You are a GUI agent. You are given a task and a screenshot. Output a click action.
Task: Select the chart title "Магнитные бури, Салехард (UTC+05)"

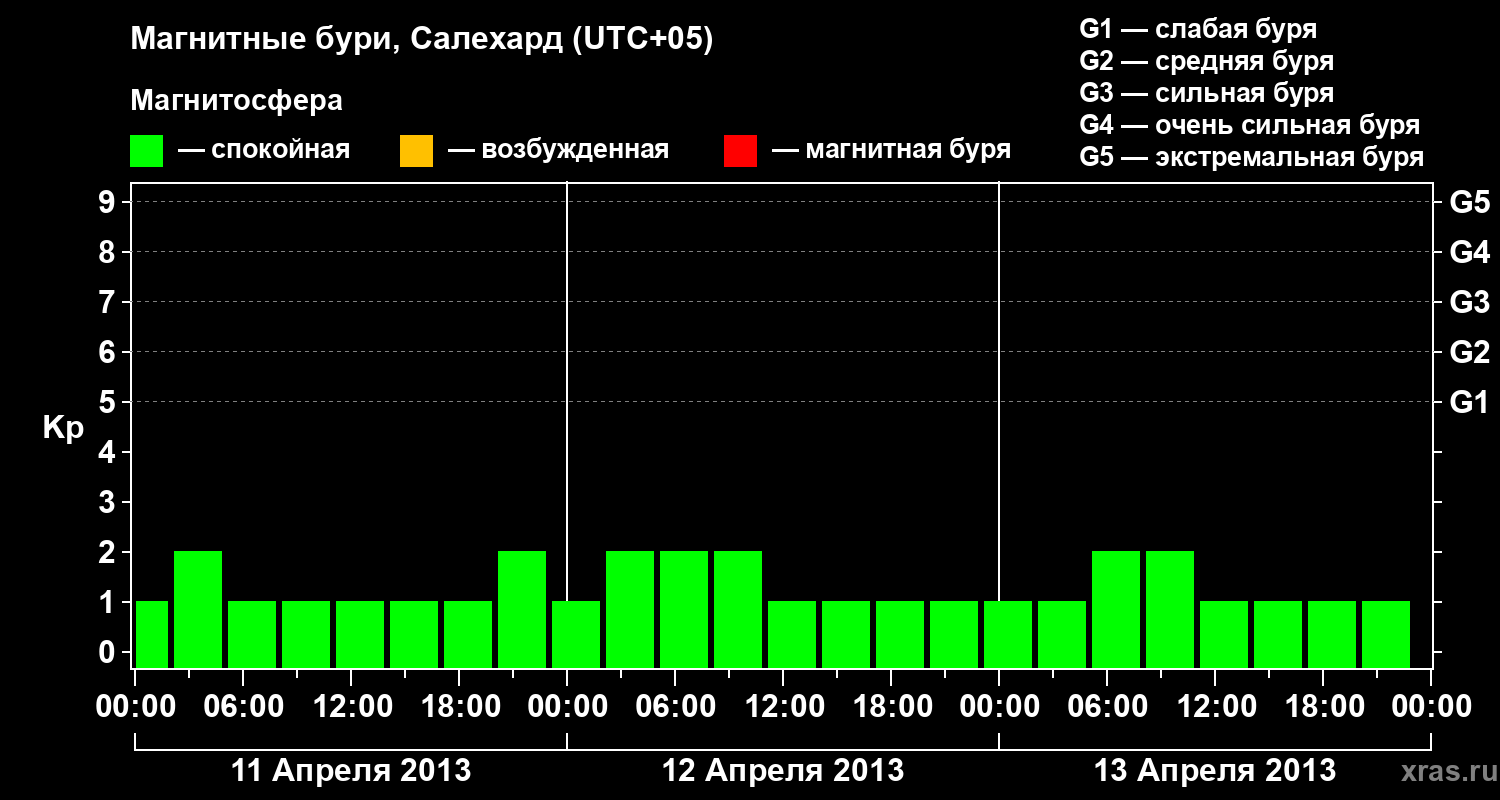[x=422, y=40]
